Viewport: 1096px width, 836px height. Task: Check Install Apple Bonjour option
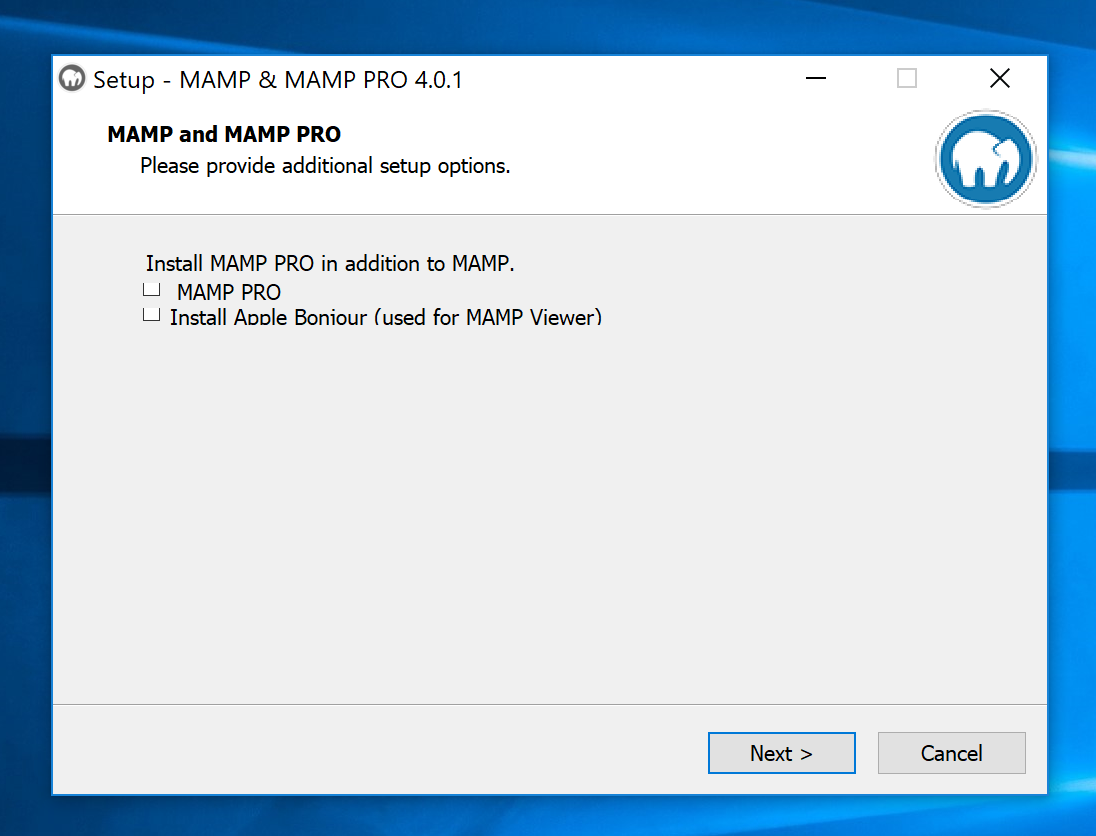pyautogui.click(x=151, y=314)
